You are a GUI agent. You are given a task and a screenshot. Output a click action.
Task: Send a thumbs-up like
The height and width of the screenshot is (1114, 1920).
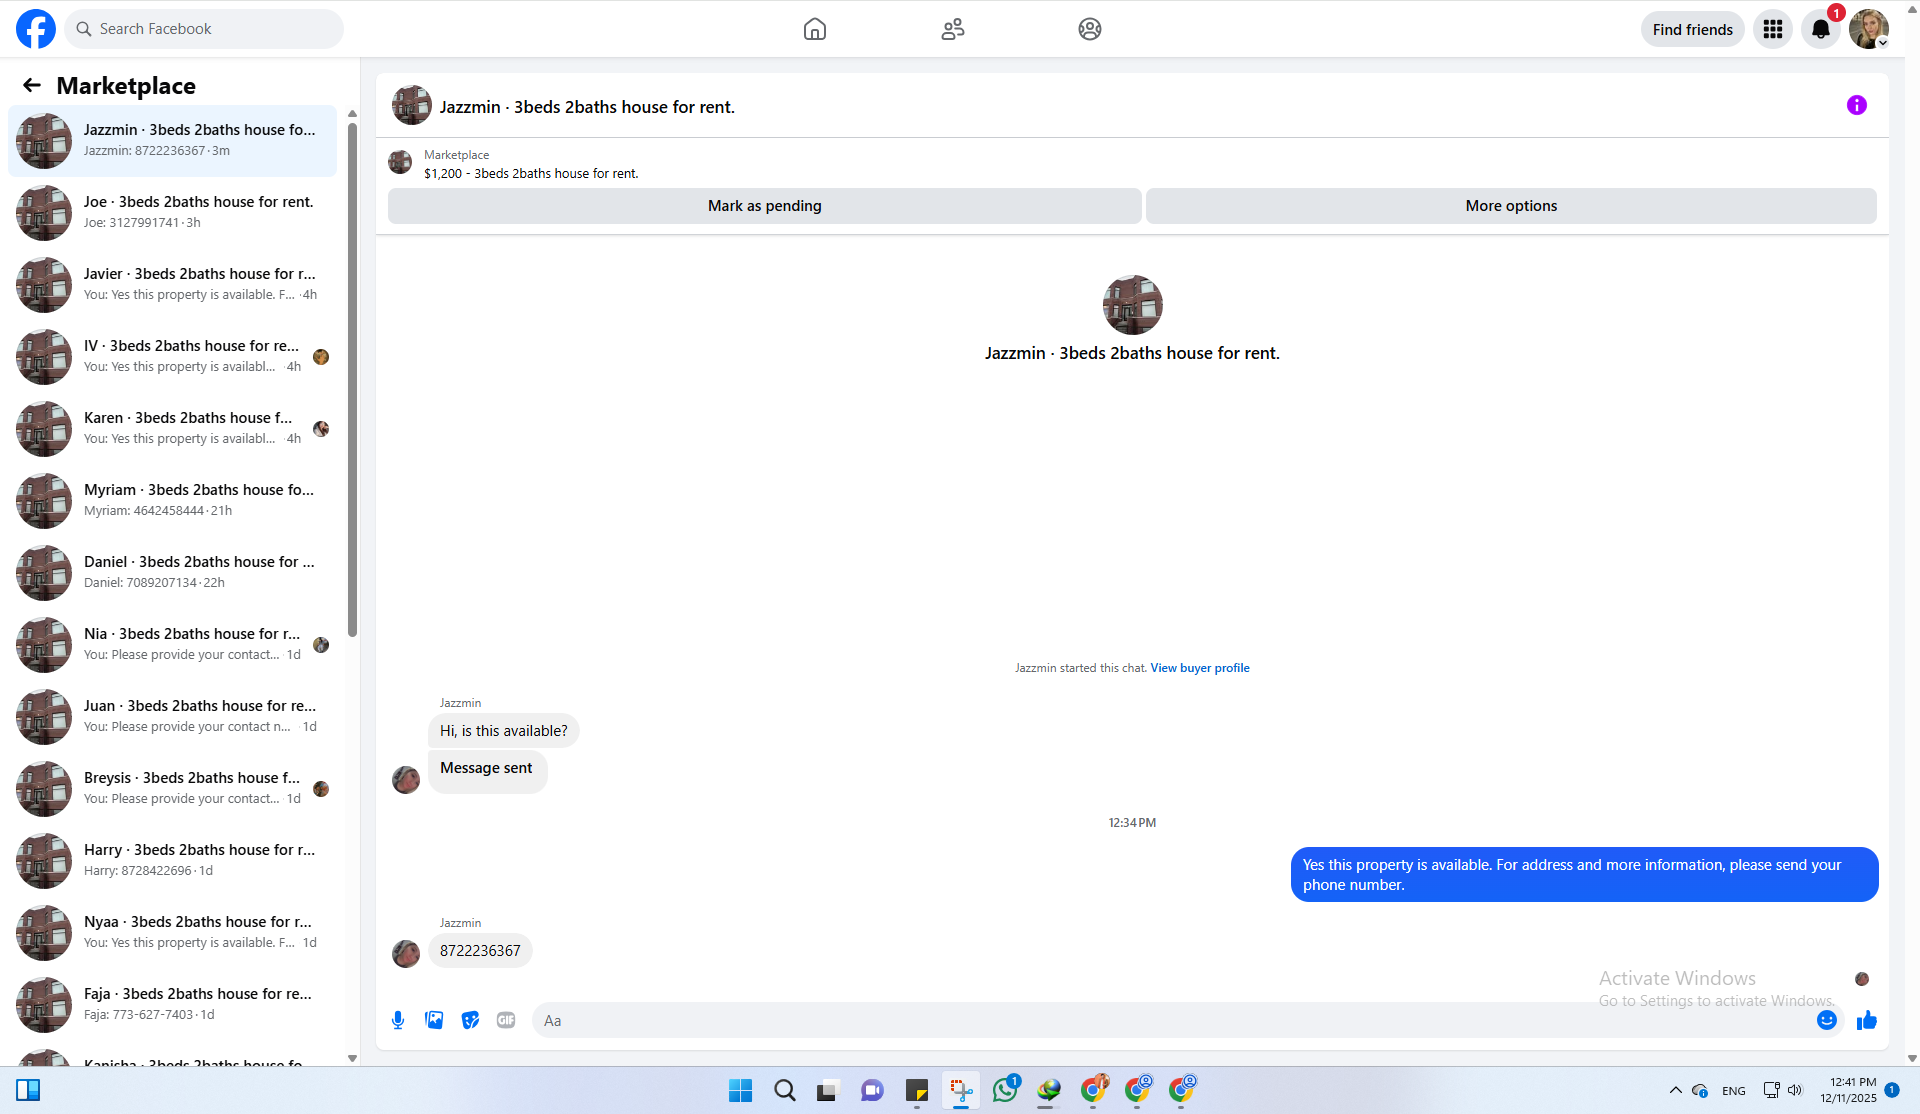click(1866, 1020)
